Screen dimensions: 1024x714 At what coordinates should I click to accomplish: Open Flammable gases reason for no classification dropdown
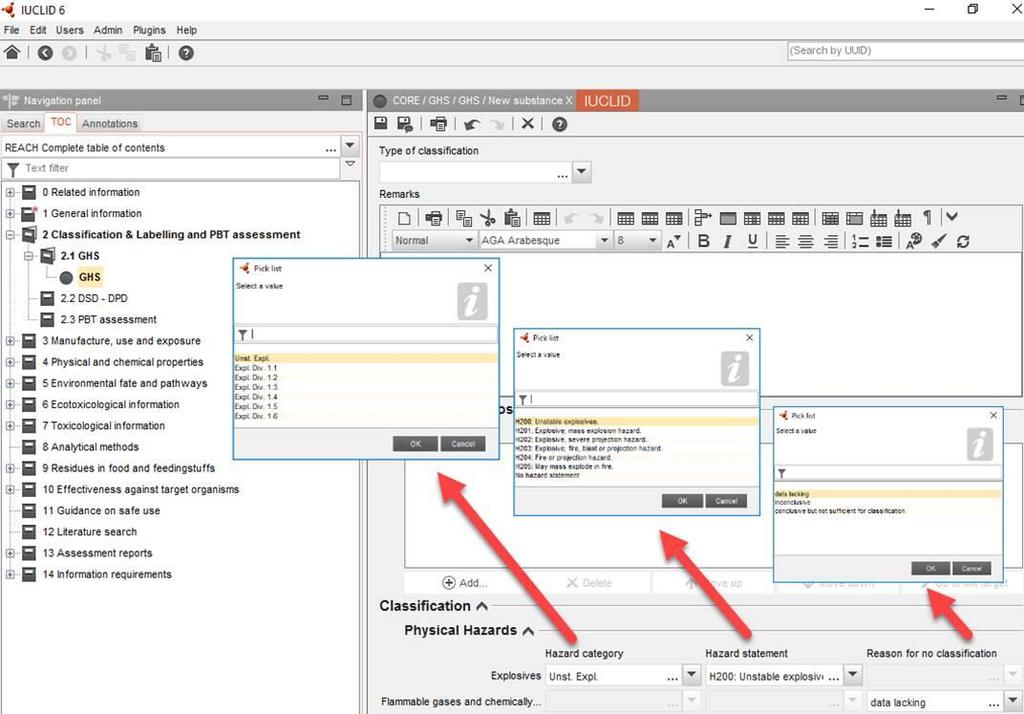pyautogui.click(x=1014, y=702)
